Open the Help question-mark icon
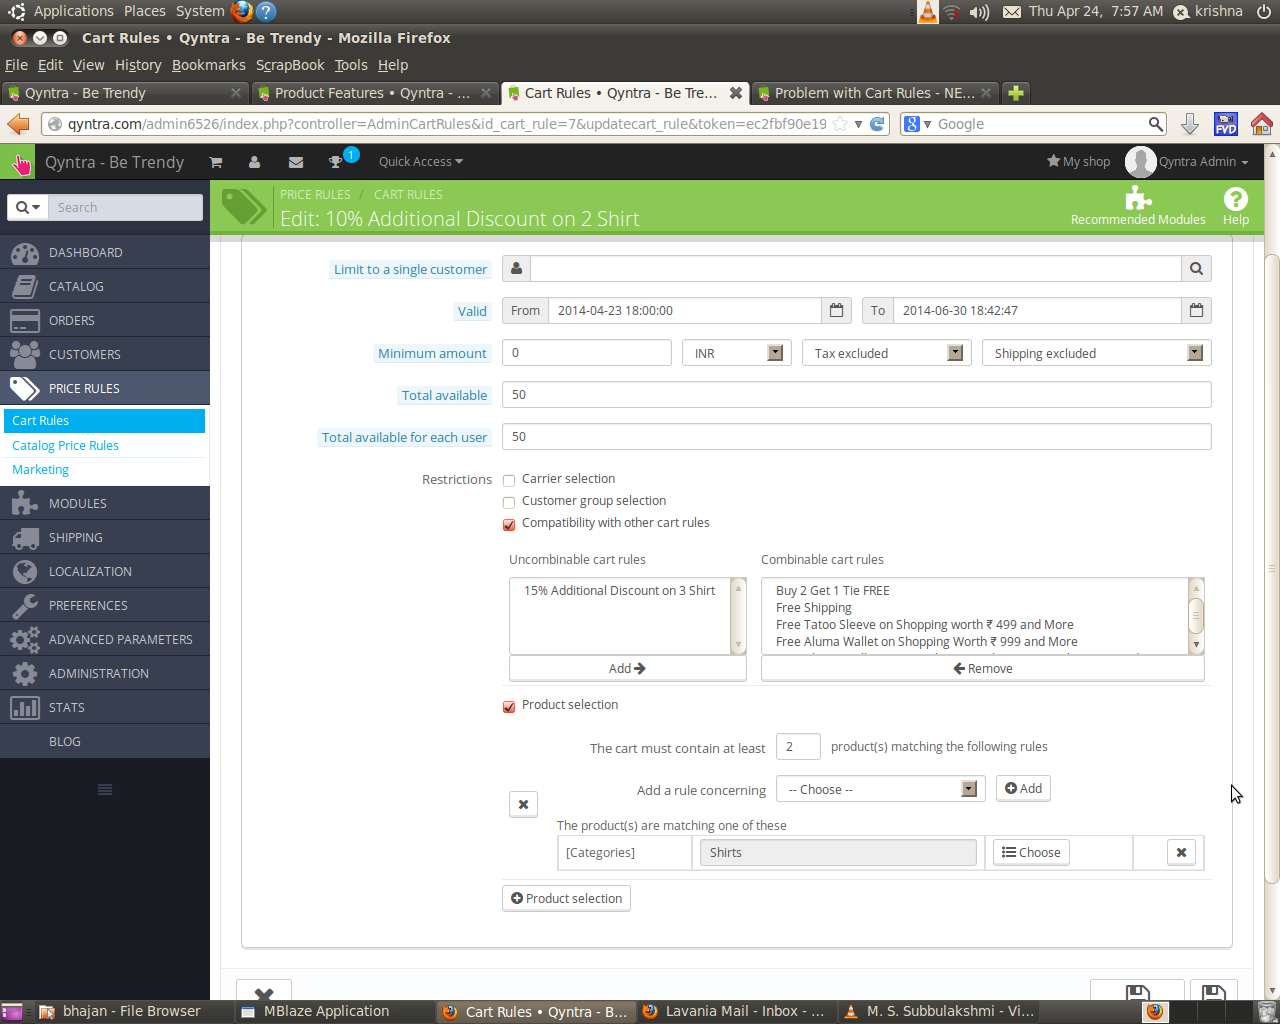The image size is (1280, 1024). (1236, 199)
